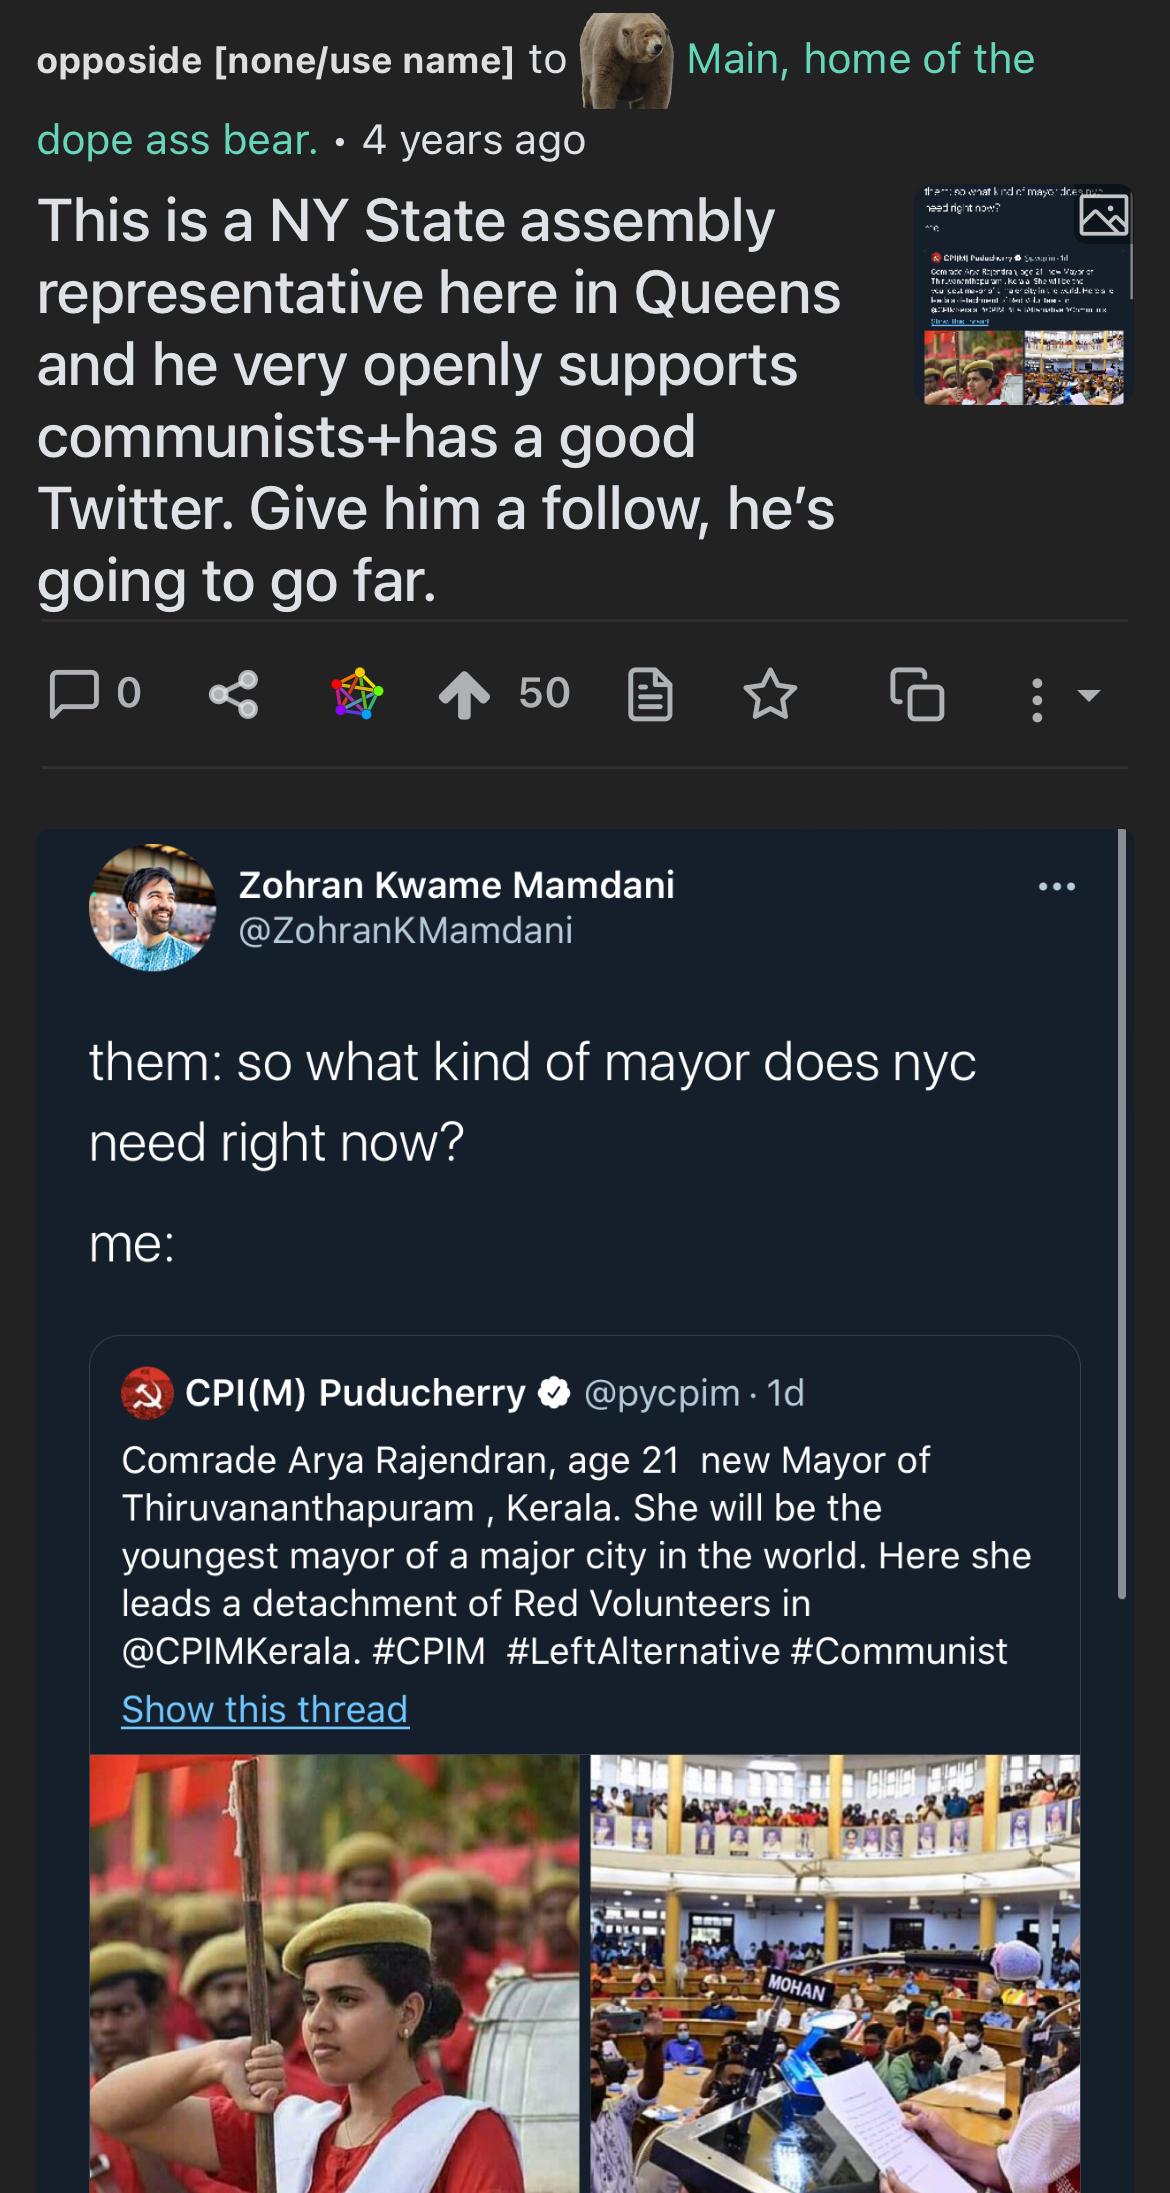Save post with the star icon
Viewport: 1170px width, 2193px height.
(770, 694)
